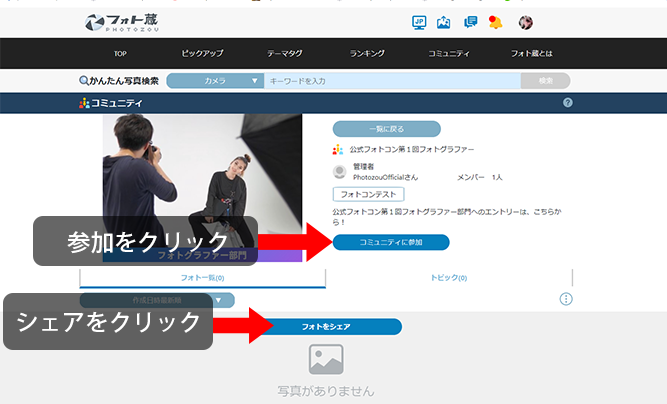This screenshot has height=404, width=667.
Task: Open the messages chat icon
Action: (x=470, y=22)
